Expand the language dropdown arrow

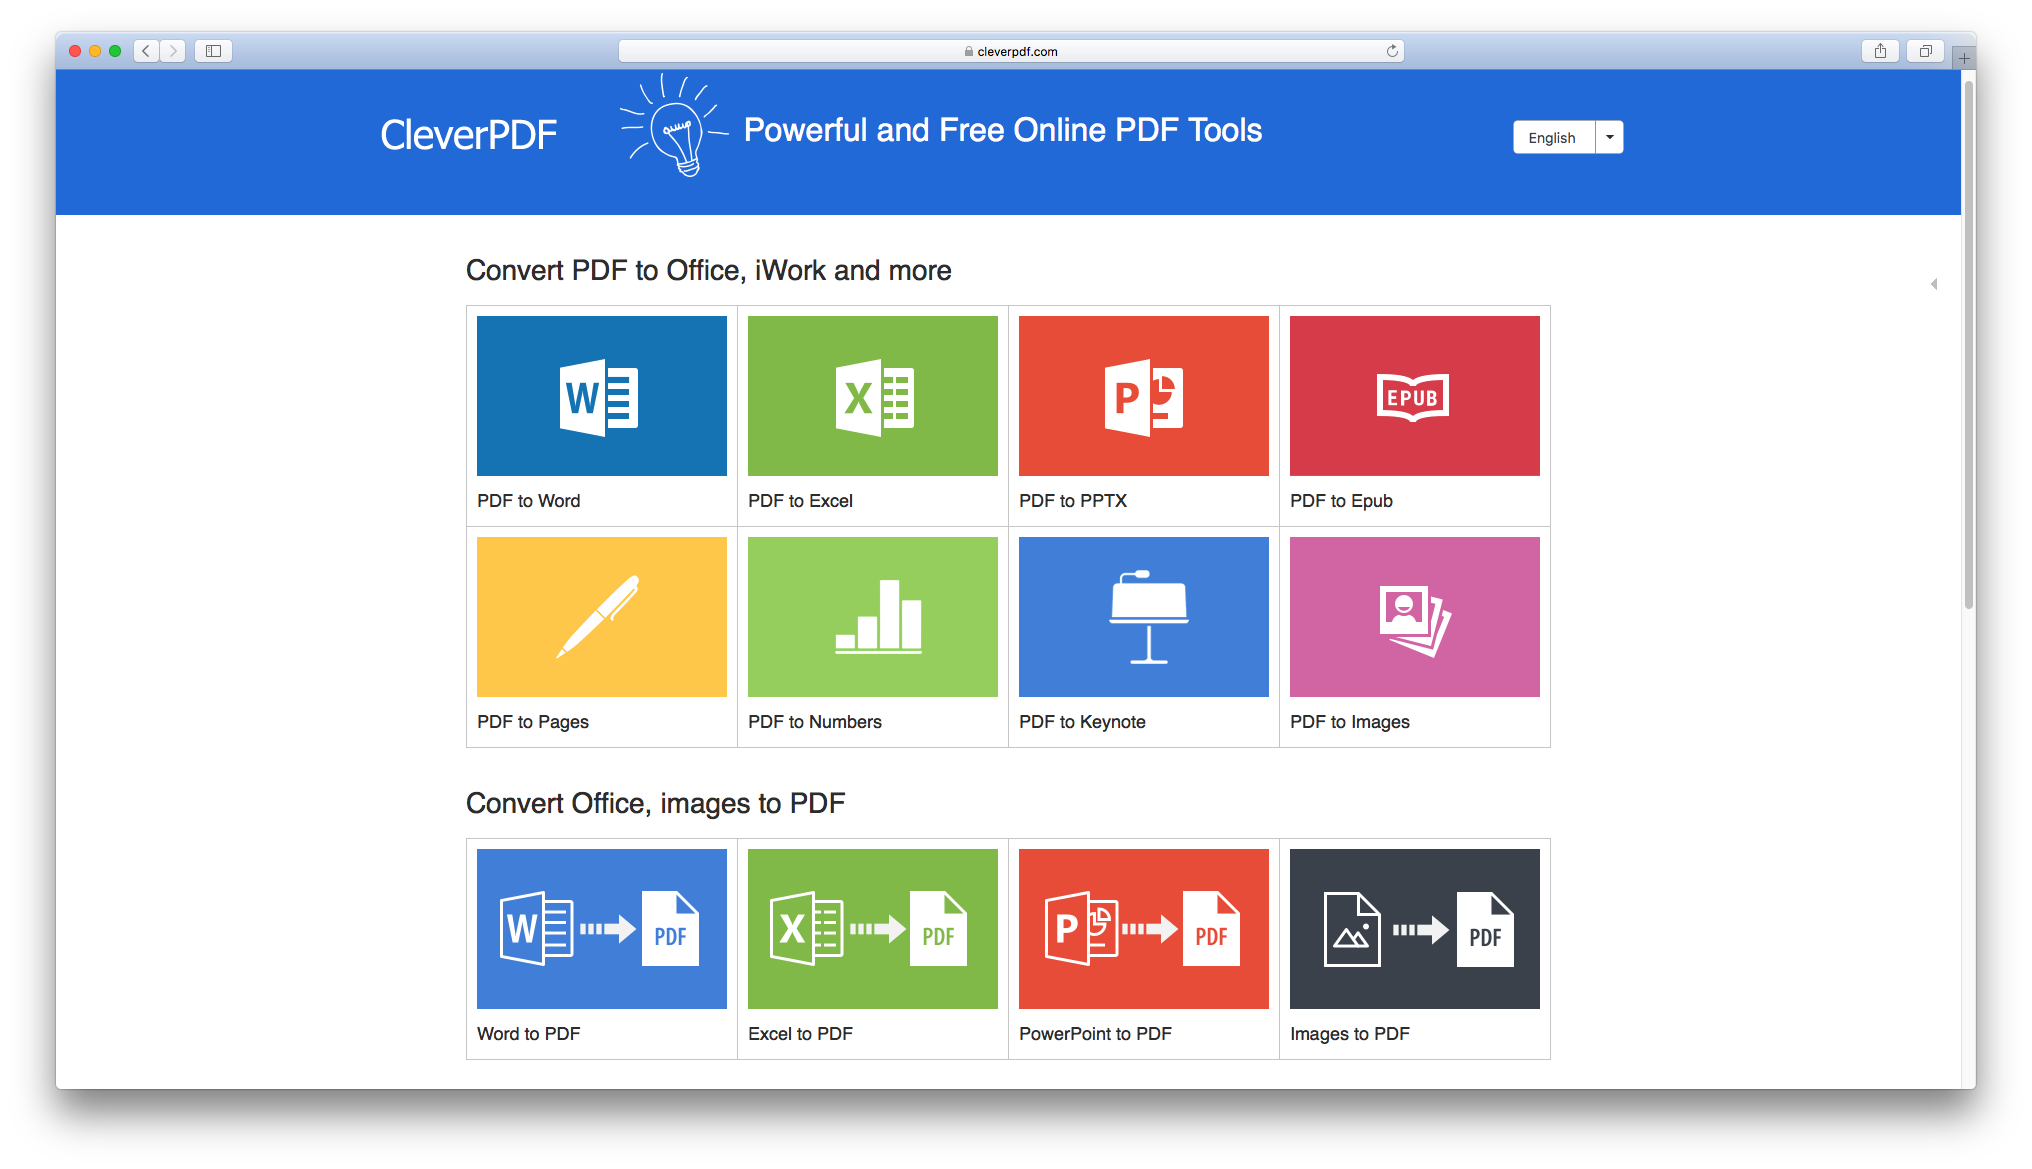pyautogui.click(x=1609, y=137)
